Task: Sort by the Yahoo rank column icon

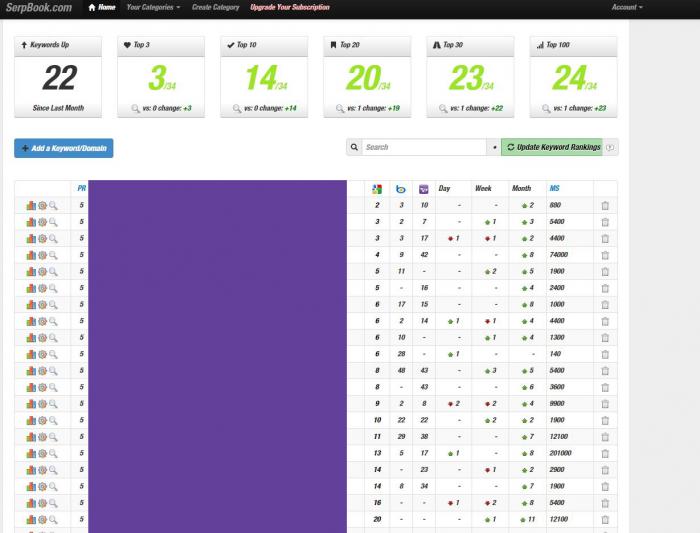Action: (424, 189)
